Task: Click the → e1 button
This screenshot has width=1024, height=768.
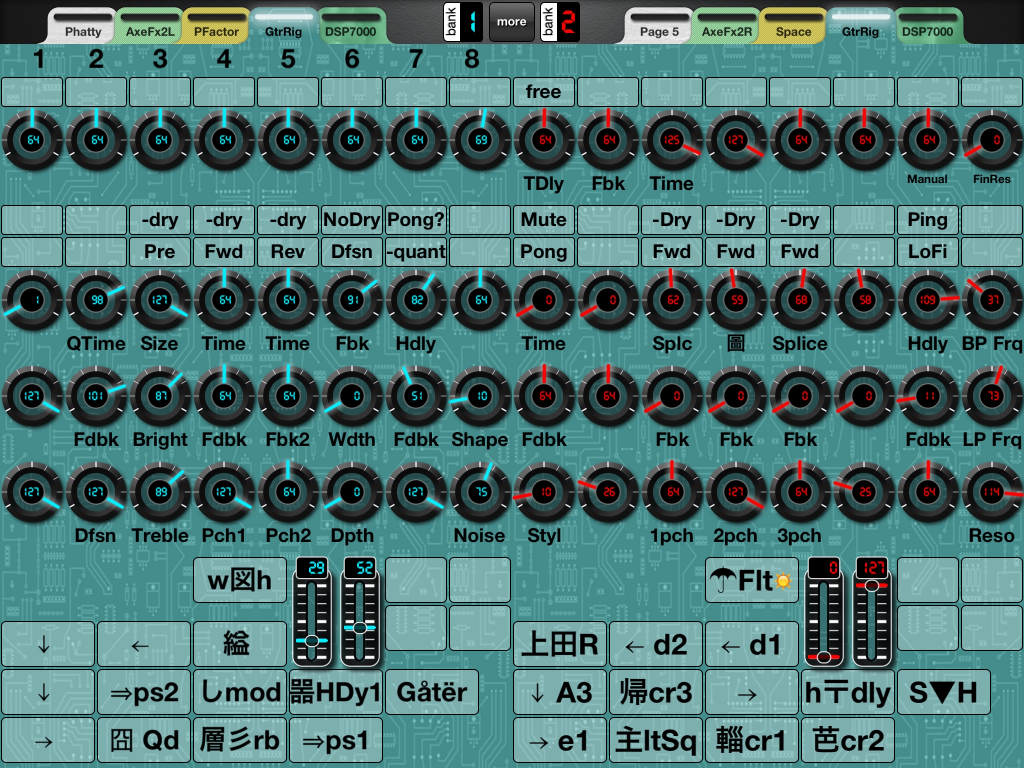Action: [560, 740]
